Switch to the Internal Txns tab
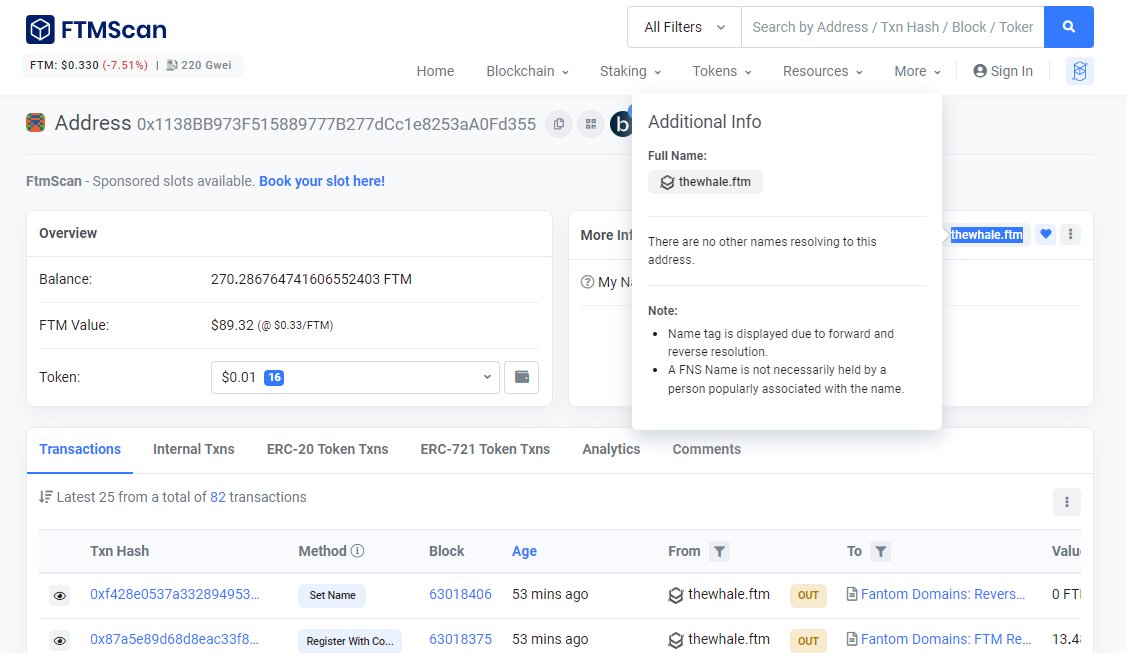Image resolution: width=1127 pixels, height=653 pixels. click(x=193, y=450)
